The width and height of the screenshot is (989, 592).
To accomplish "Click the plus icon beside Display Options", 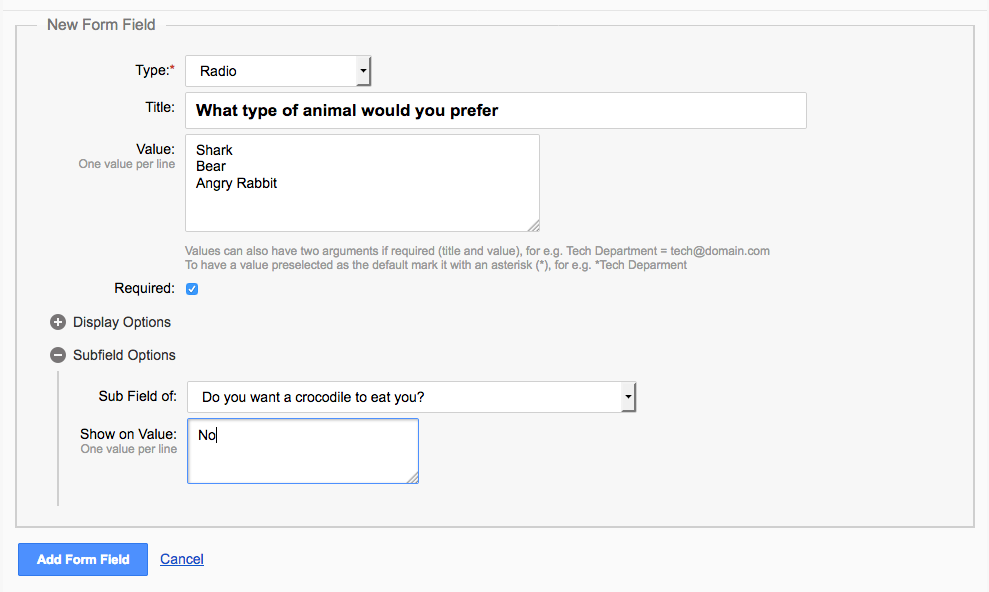I will click(x=58, y=323).
